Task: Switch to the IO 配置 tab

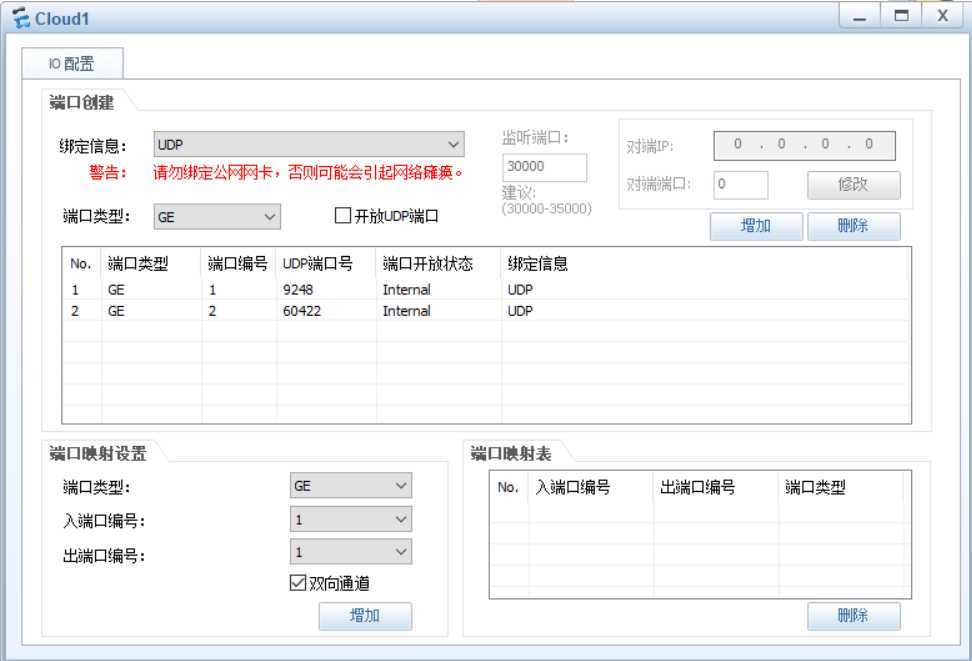Action: (74, 62)
